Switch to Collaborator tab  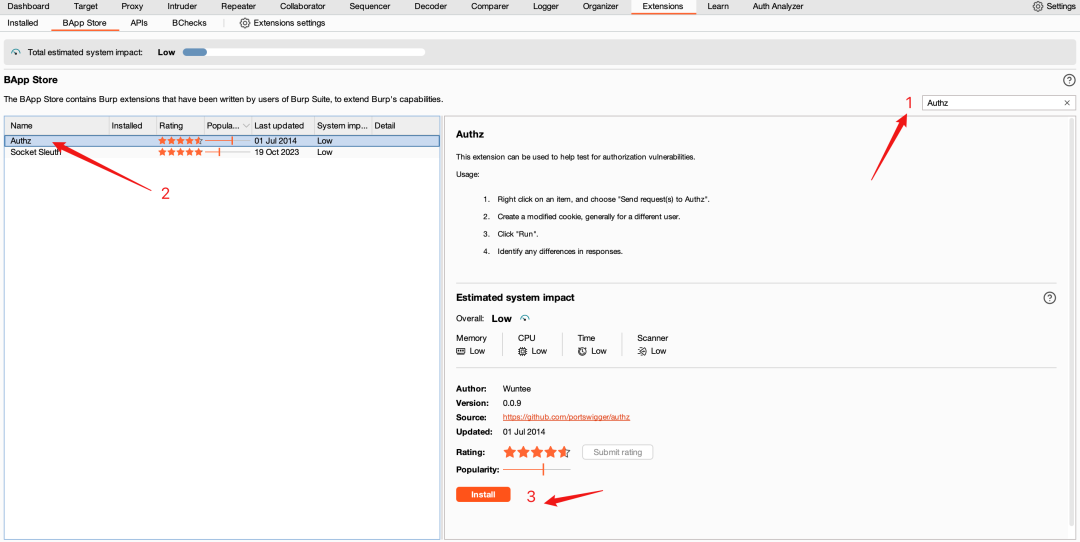click(x=302, y=6)
